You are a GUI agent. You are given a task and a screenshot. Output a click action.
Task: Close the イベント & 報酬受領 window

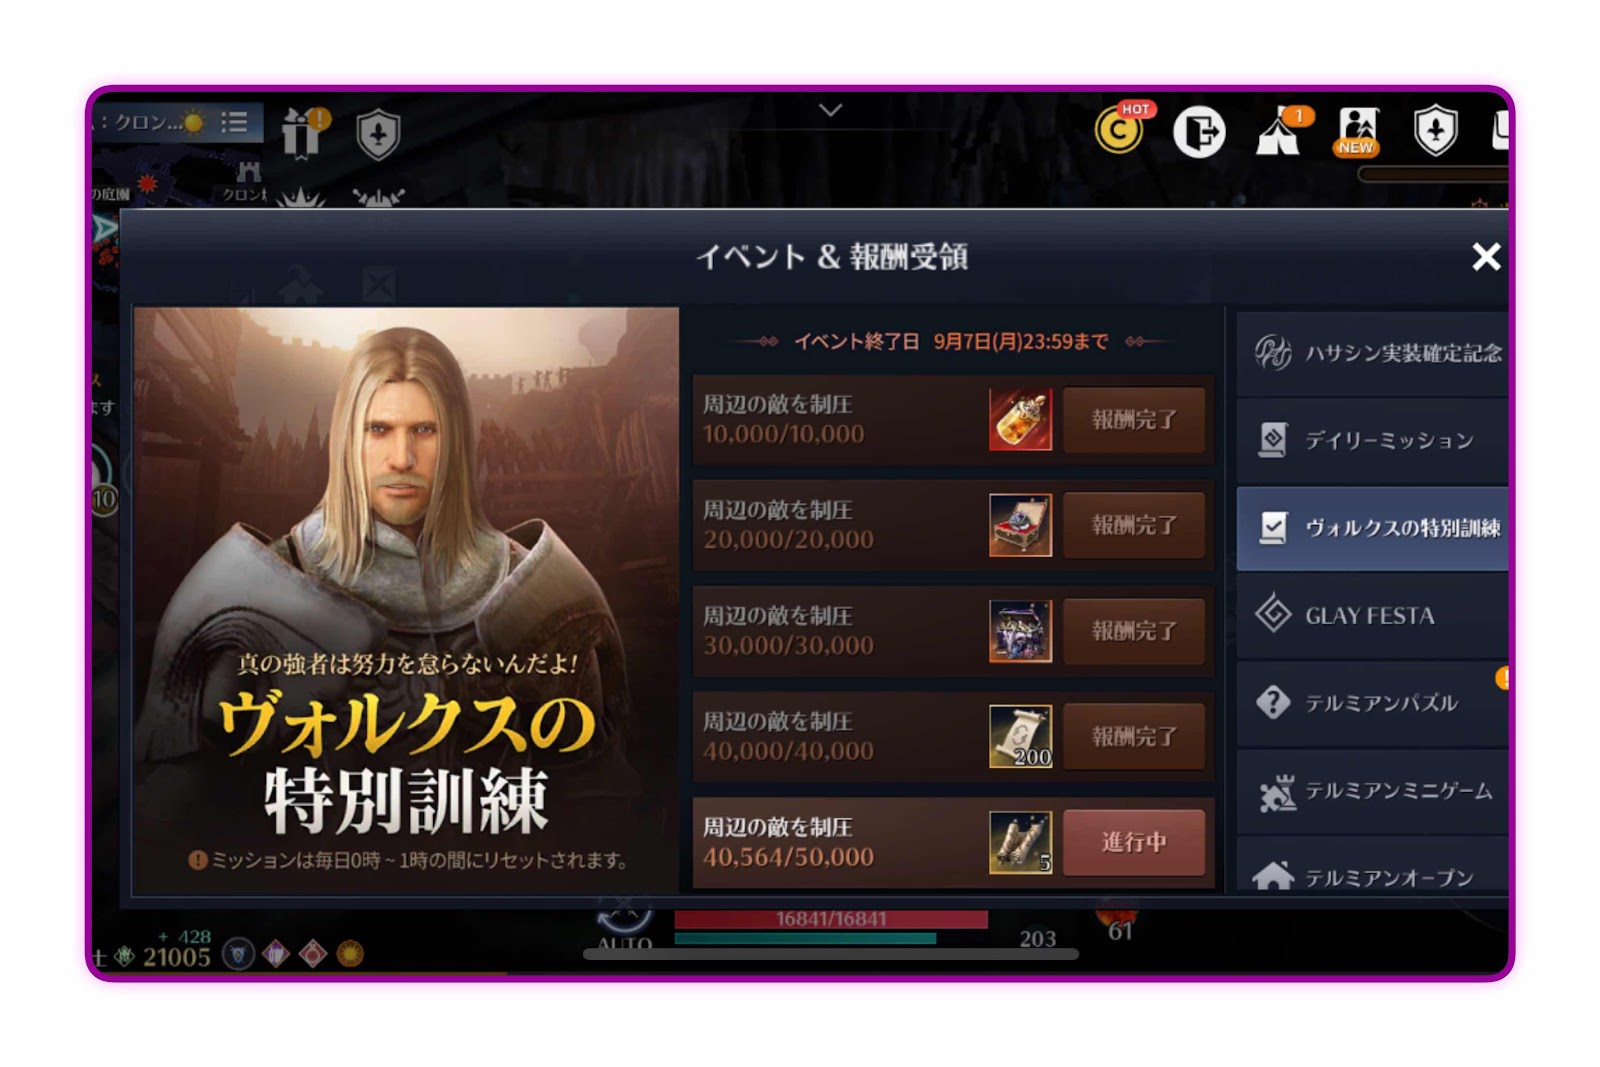pos(1486,257)
